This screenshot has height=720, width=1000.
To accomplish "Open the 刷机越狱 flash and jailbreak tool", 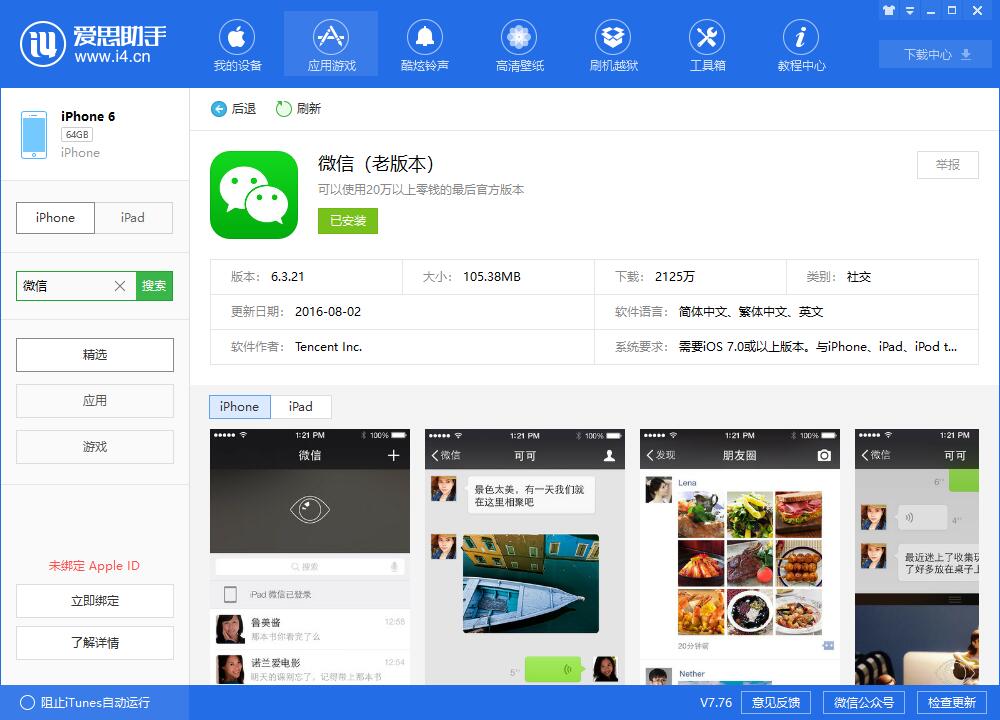I will point(612,44).
